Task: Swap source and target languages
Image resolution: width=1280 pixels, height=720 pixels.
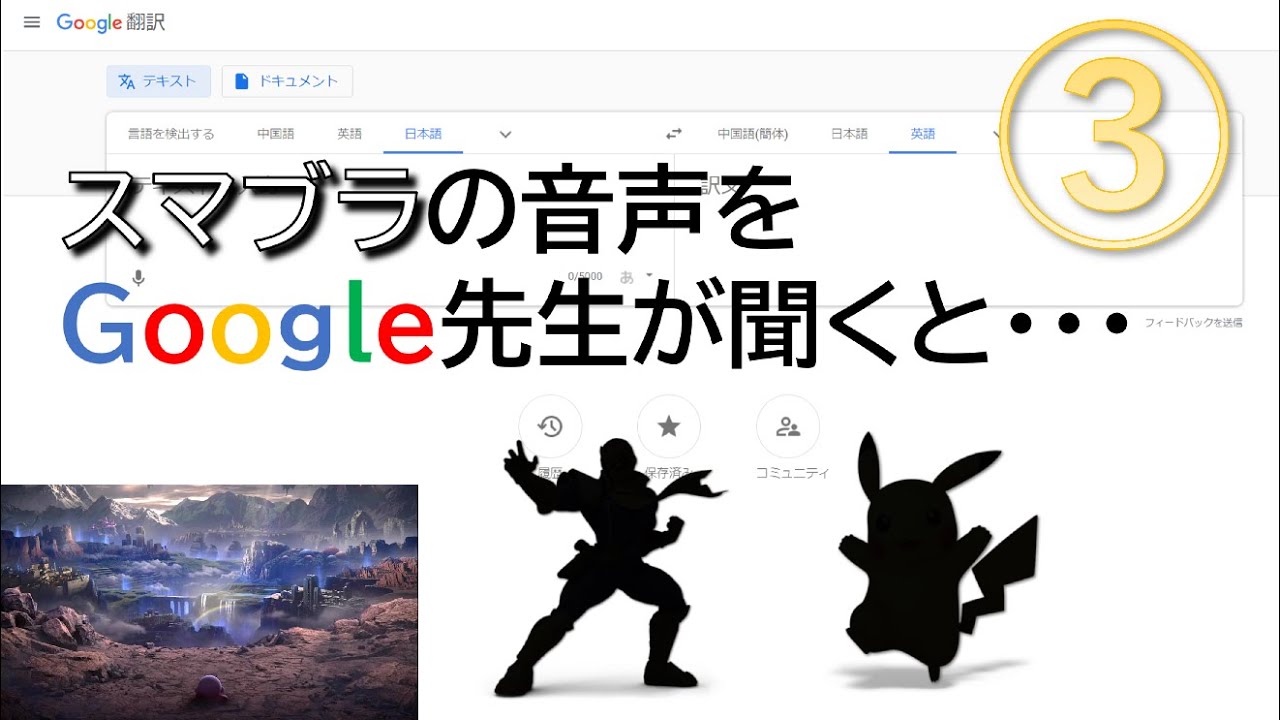Action: pyautogui.click(x=674, y=134)
